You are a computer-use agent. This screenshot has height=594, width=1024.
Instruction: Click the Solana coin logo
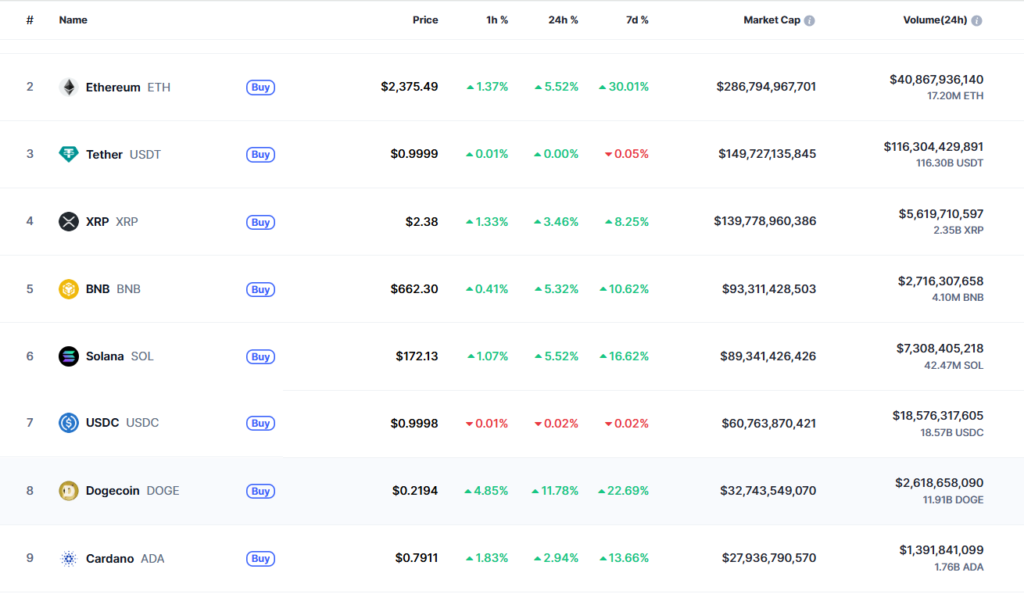pyautogui.click(x=69, y=356)
